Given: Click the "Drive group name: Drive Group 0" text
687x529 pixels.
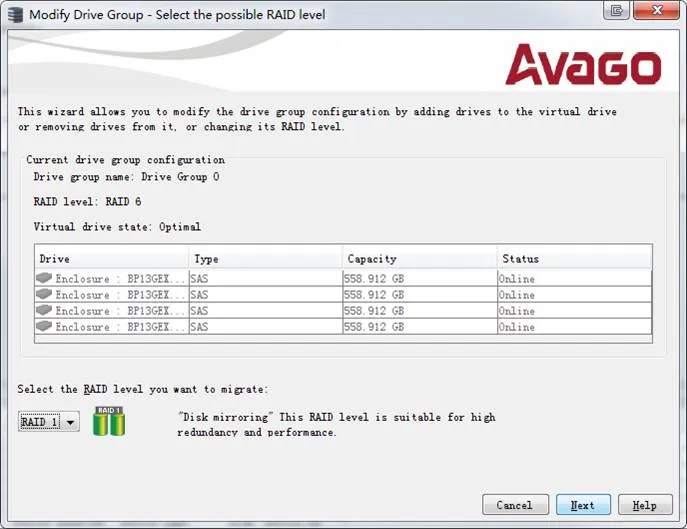Looking at the screenshot, I should click(126, 177).
